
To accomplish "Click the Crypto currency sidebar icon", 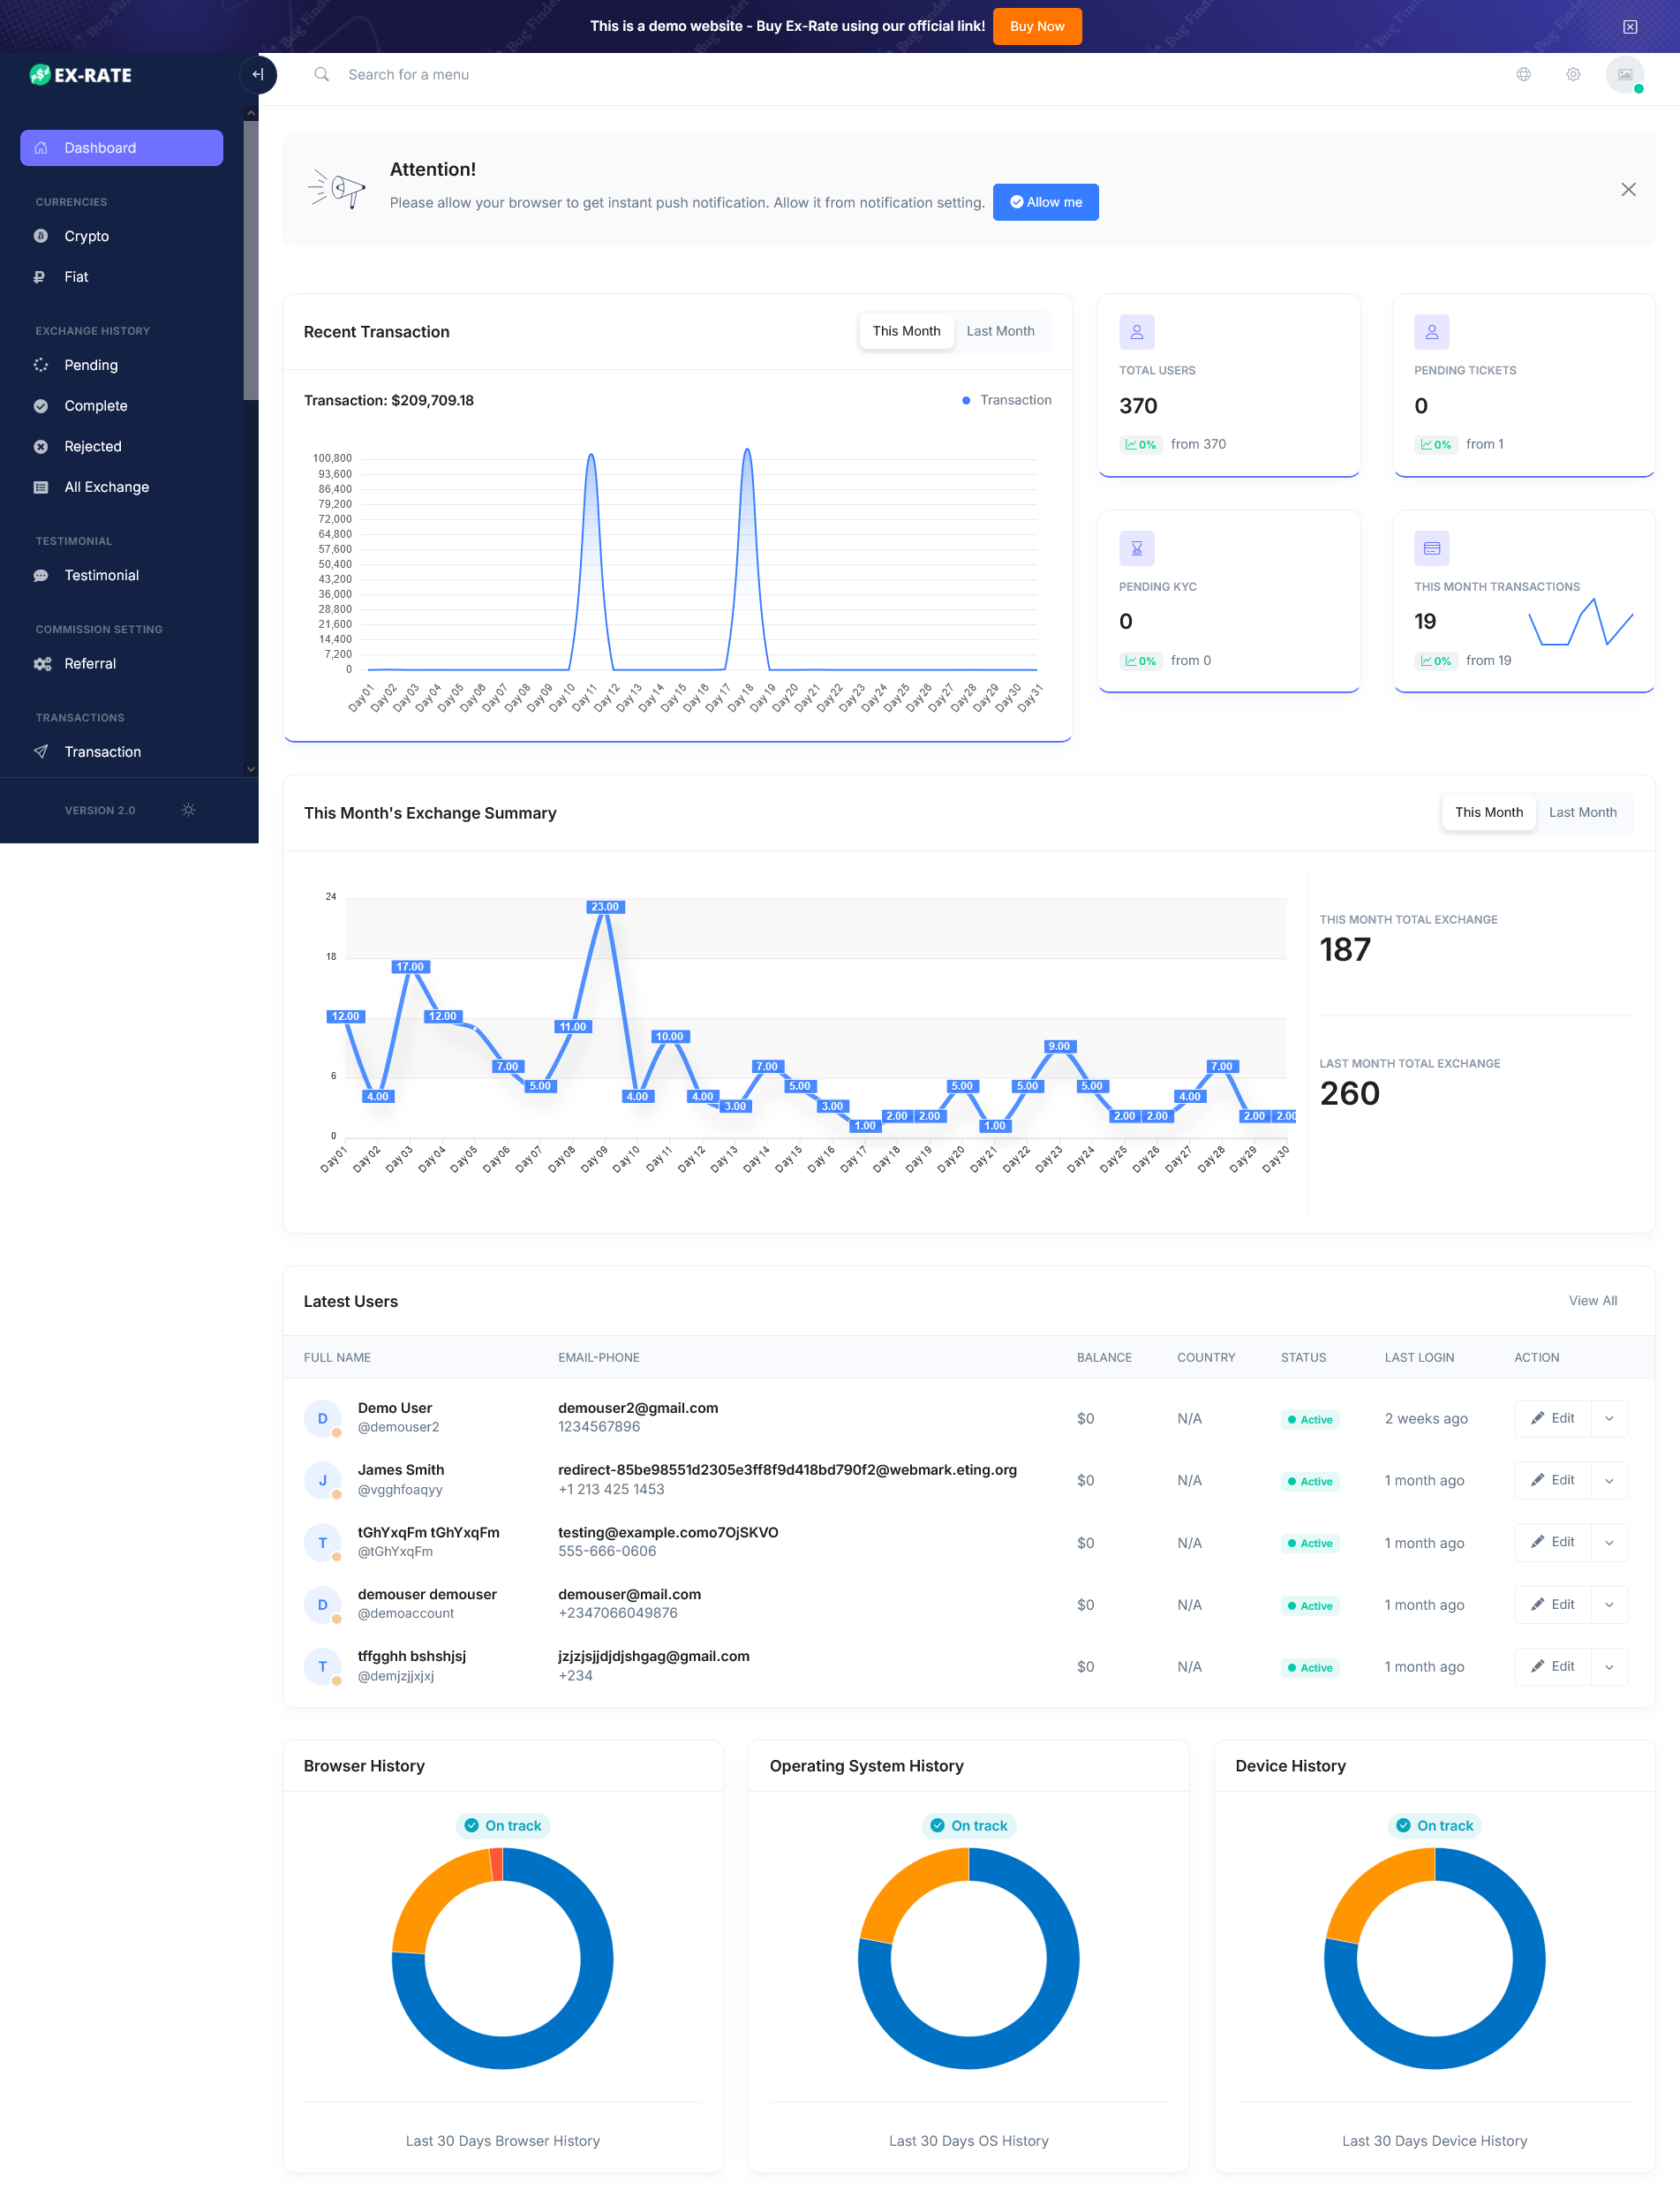I will [41, 236].
